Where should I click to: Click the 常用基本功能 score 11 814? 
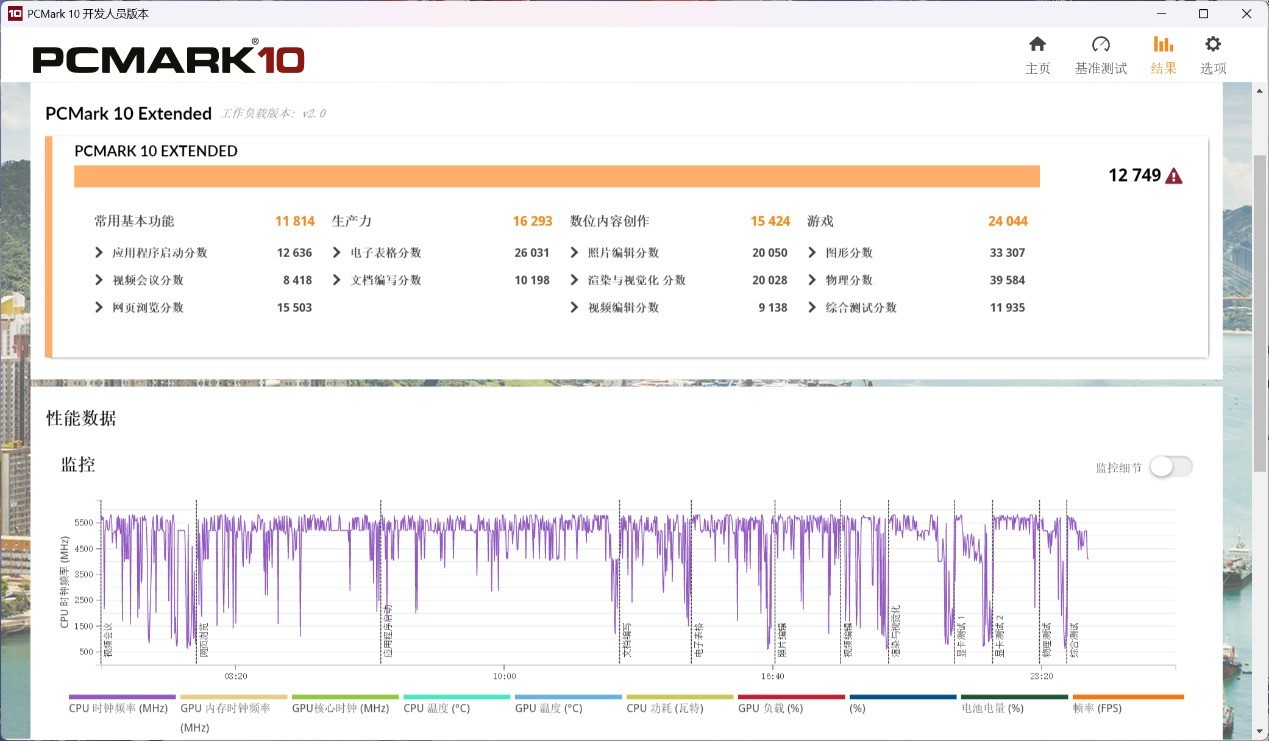tap(295, 221)
